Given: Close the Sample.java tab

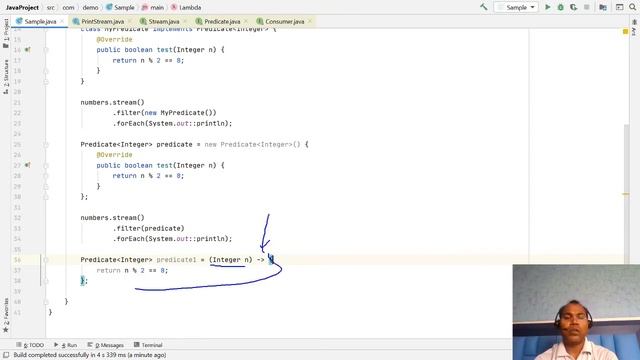Looking at the screenshot, I should coord(62,21).
